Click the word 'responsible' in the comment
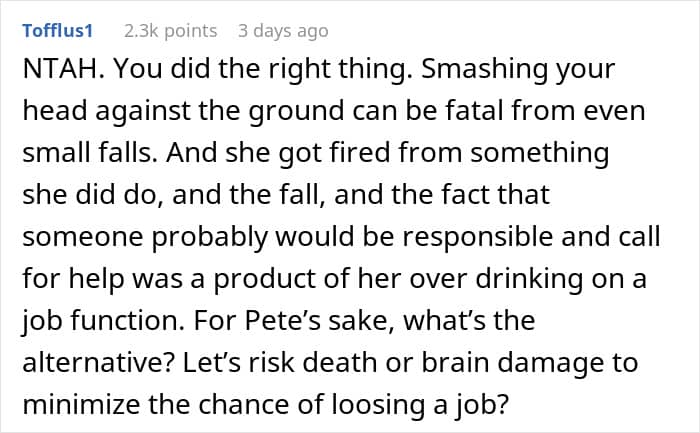 pyautogui.click(x=478, y=236)
